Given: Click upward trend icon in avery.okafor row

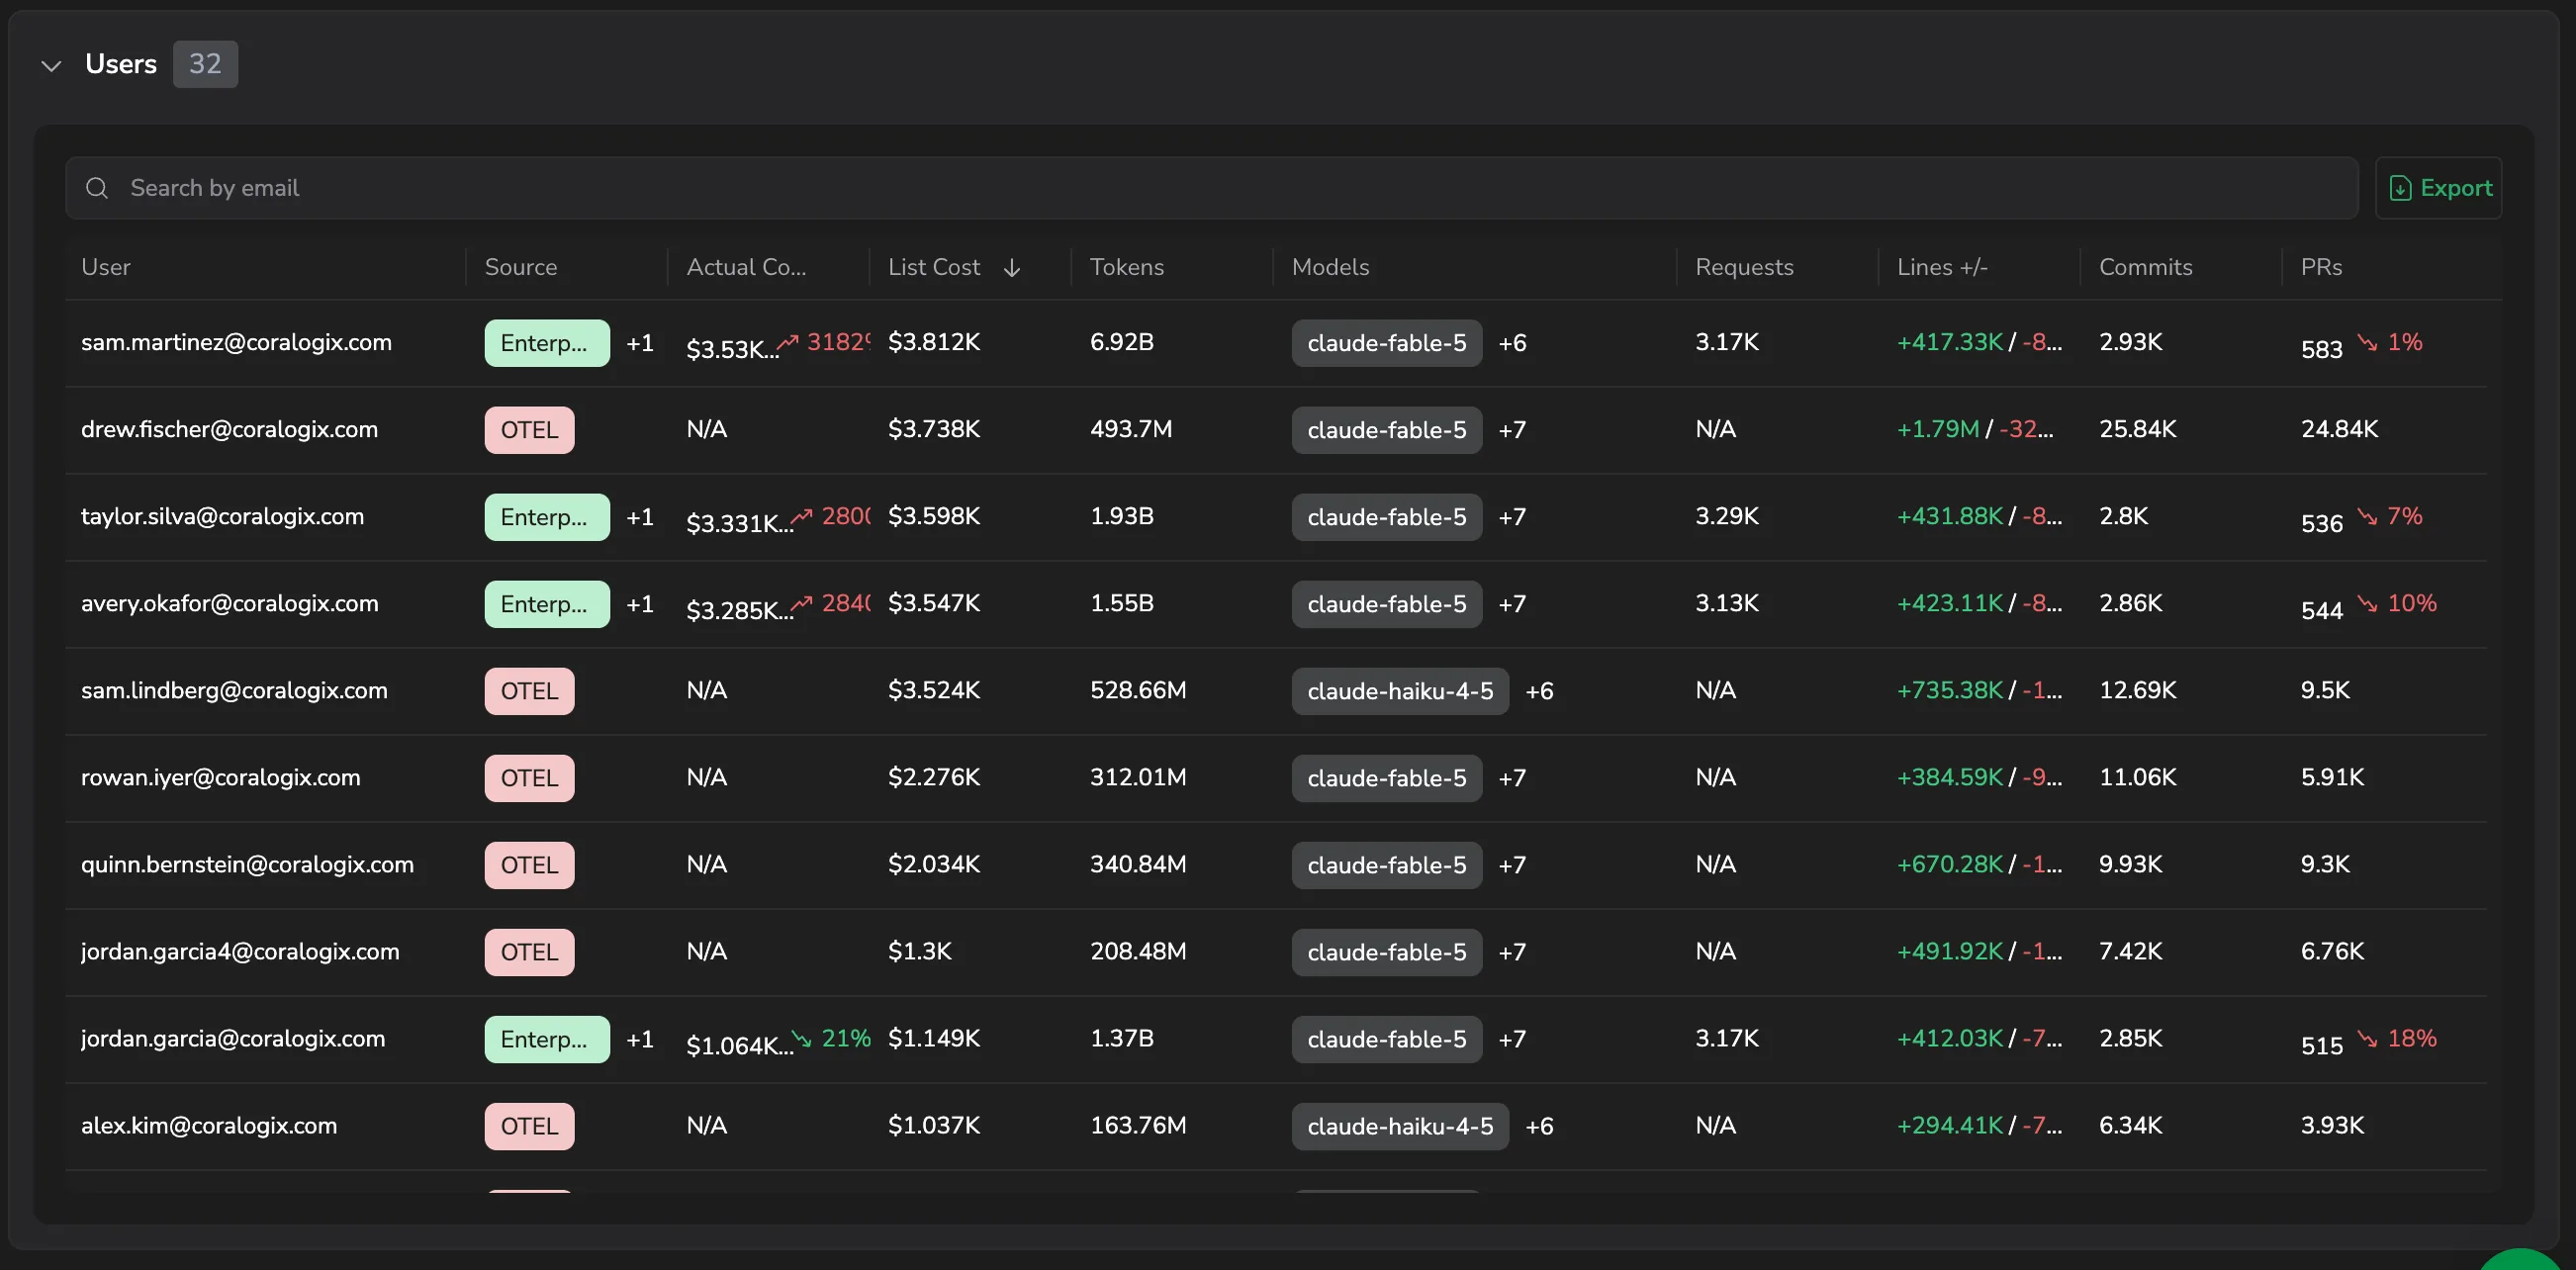Looking at the screenshot, I should click(x=801, y=603).
